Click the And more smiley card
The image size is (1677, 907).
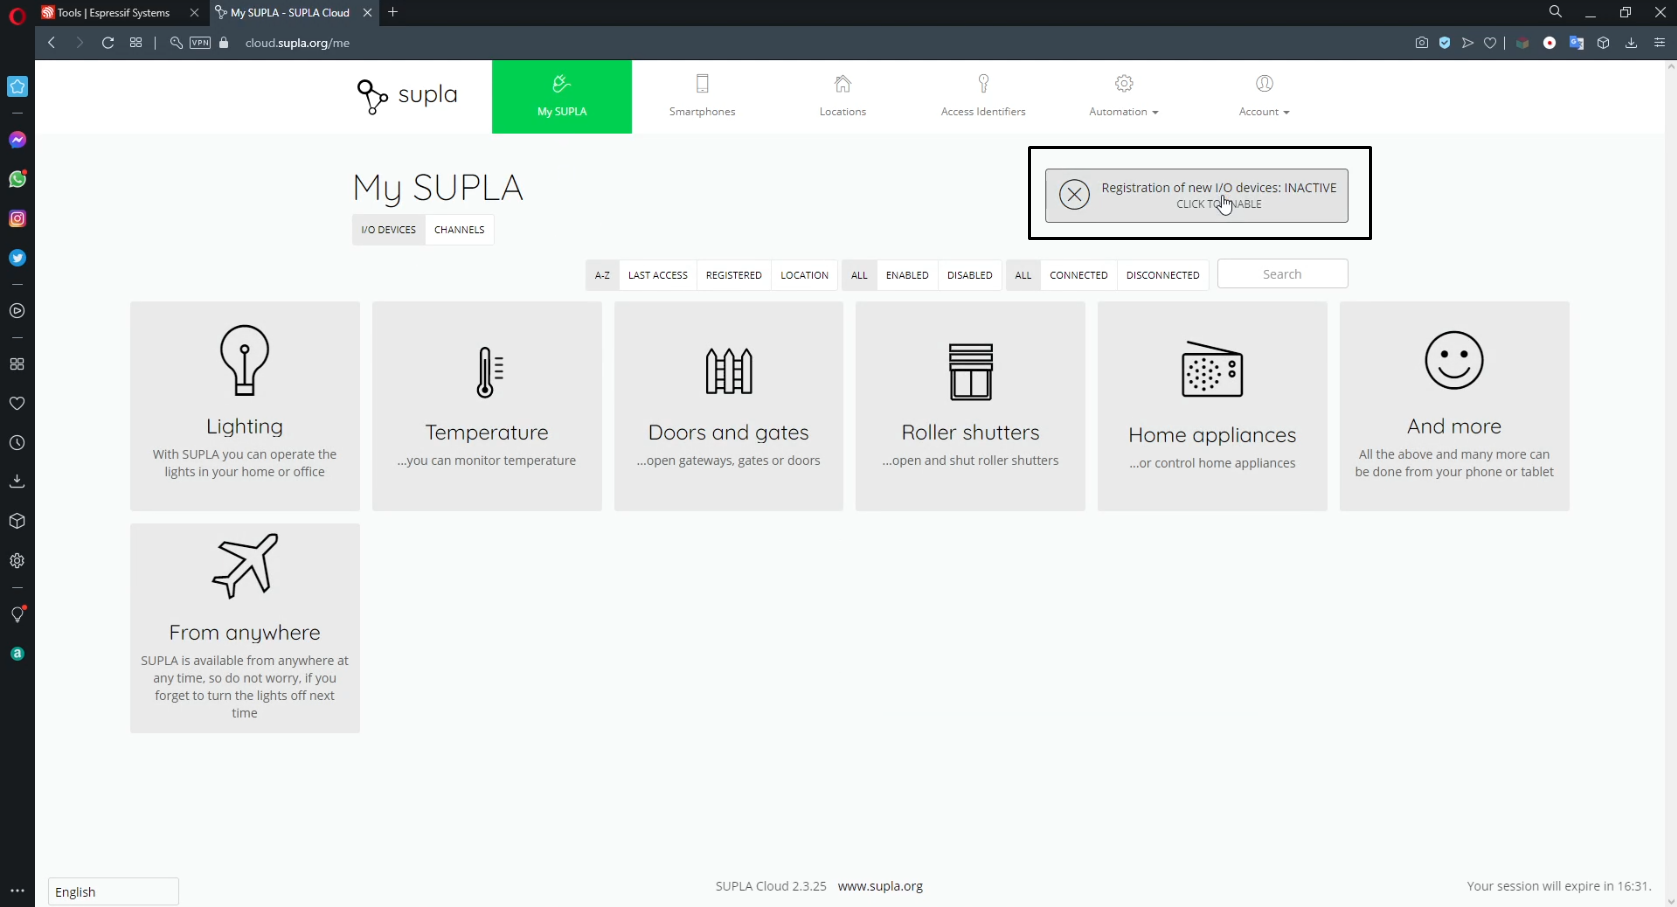pyautogui.click(x=1454, y=406)
